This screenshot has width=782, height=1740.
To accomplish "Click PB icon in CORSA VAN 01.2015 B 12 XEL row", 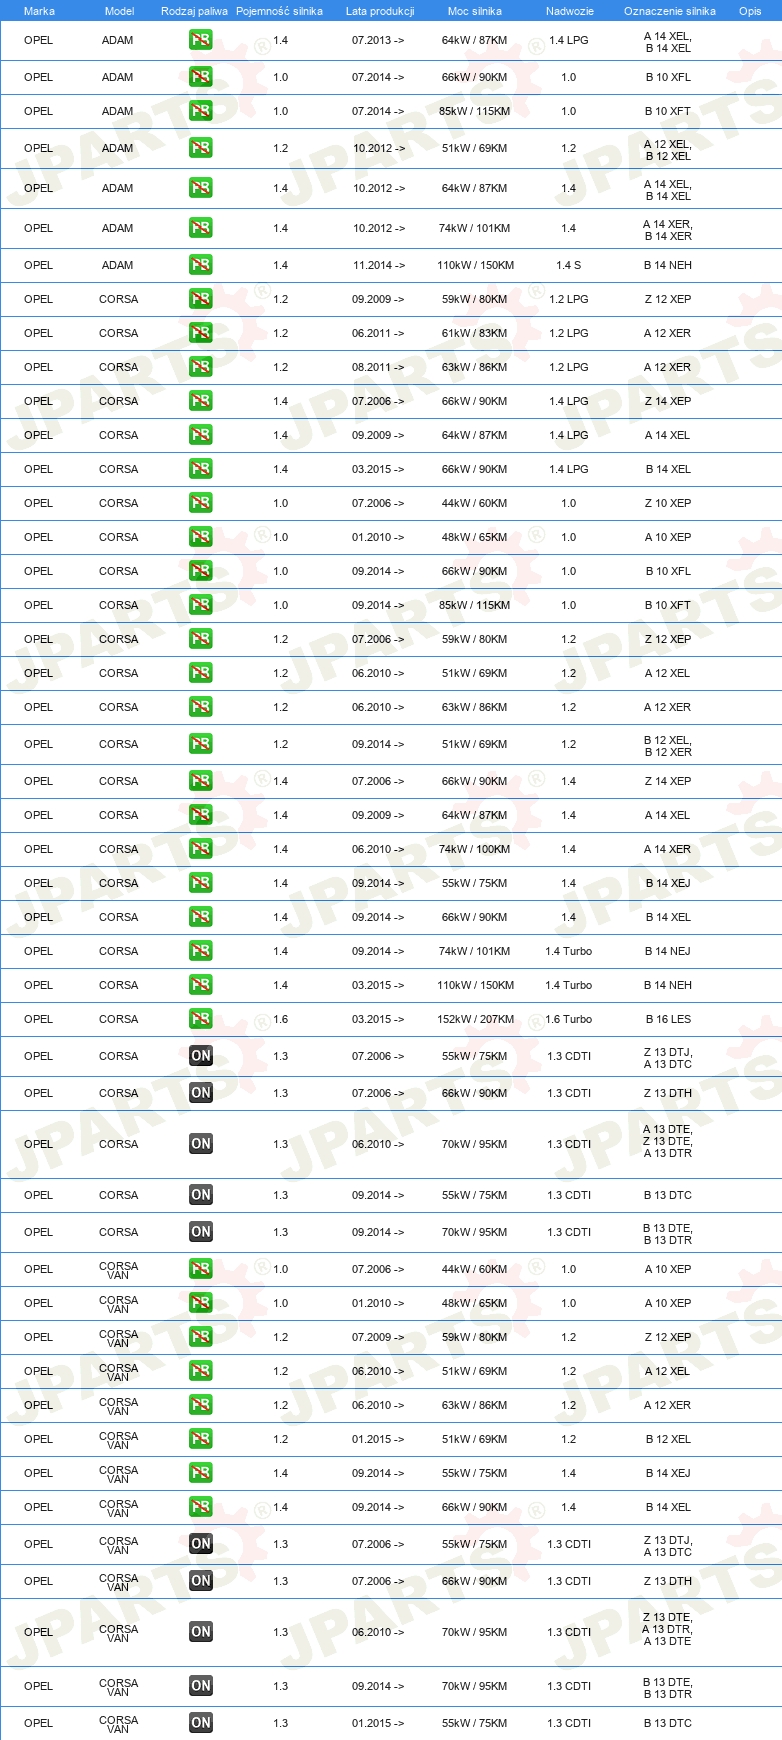I will (x=201, y=1439).
